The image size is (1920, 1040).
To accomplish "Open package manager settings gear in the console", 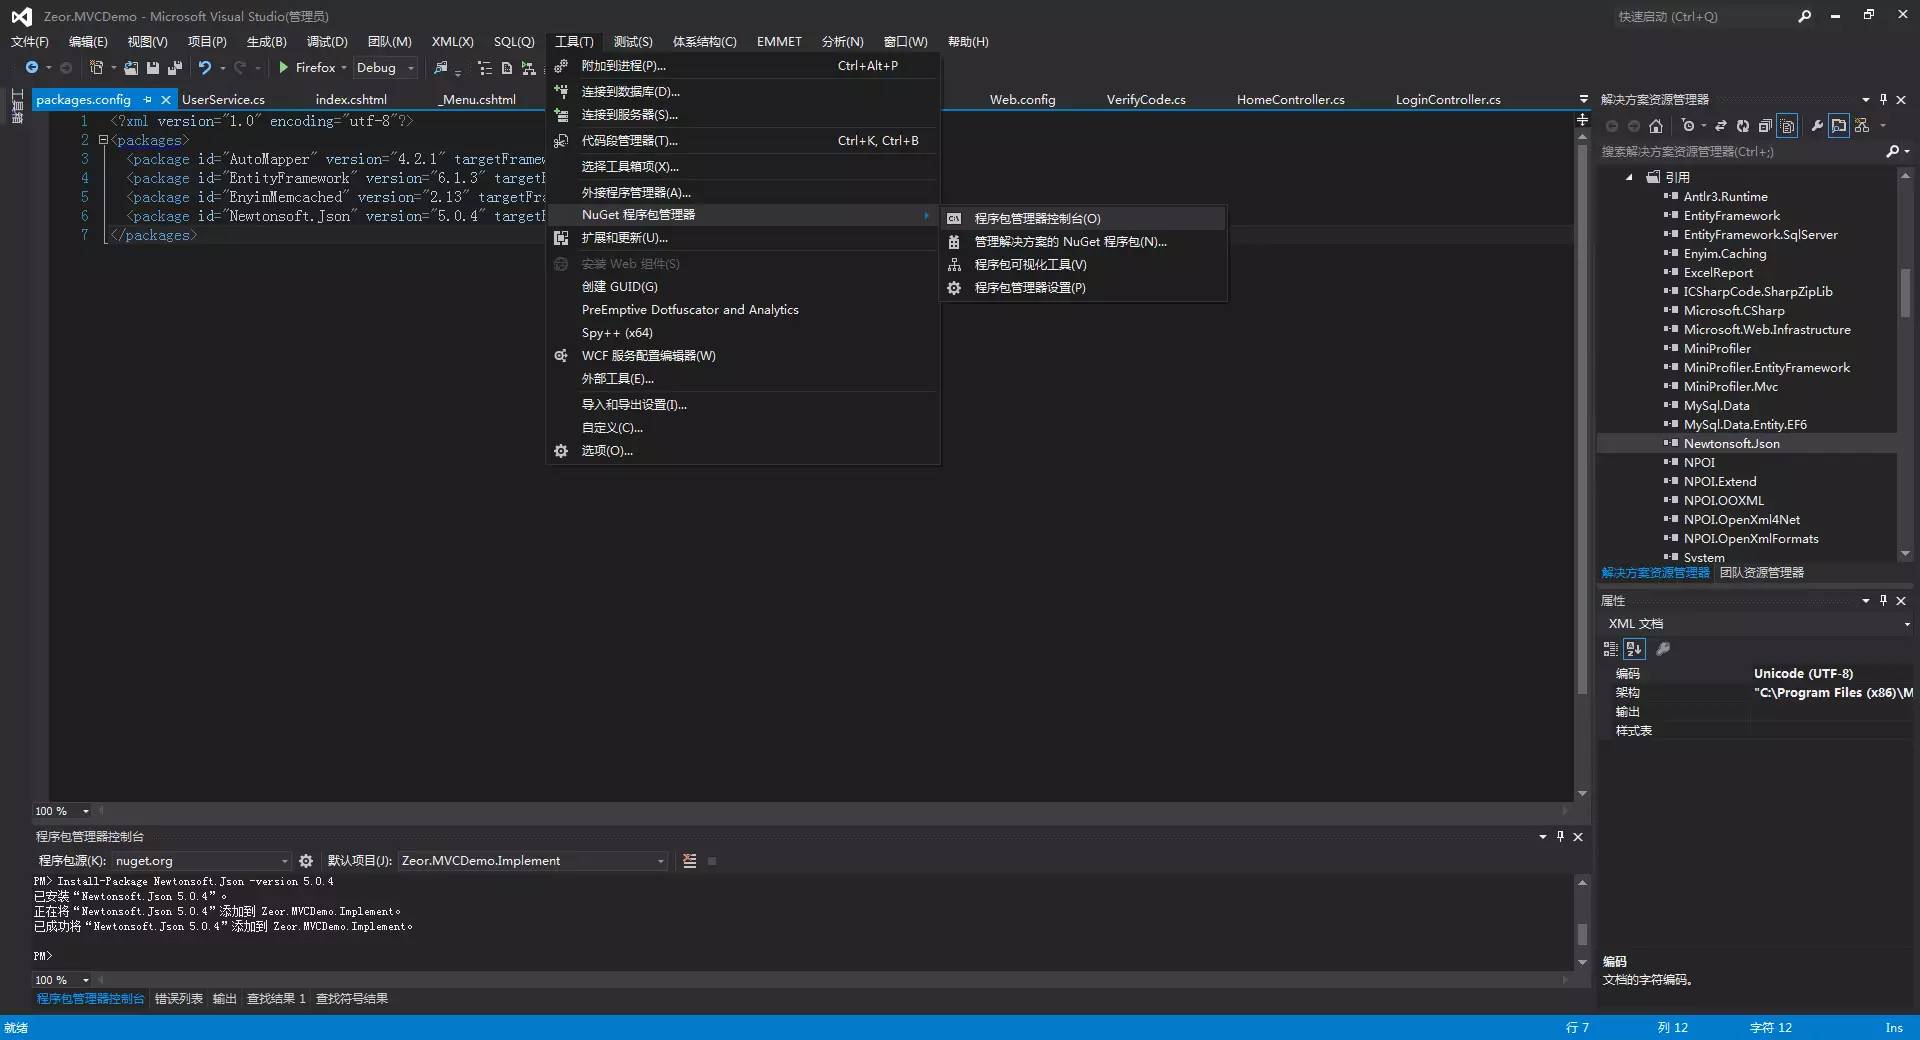I will click(x=306, y=860).
